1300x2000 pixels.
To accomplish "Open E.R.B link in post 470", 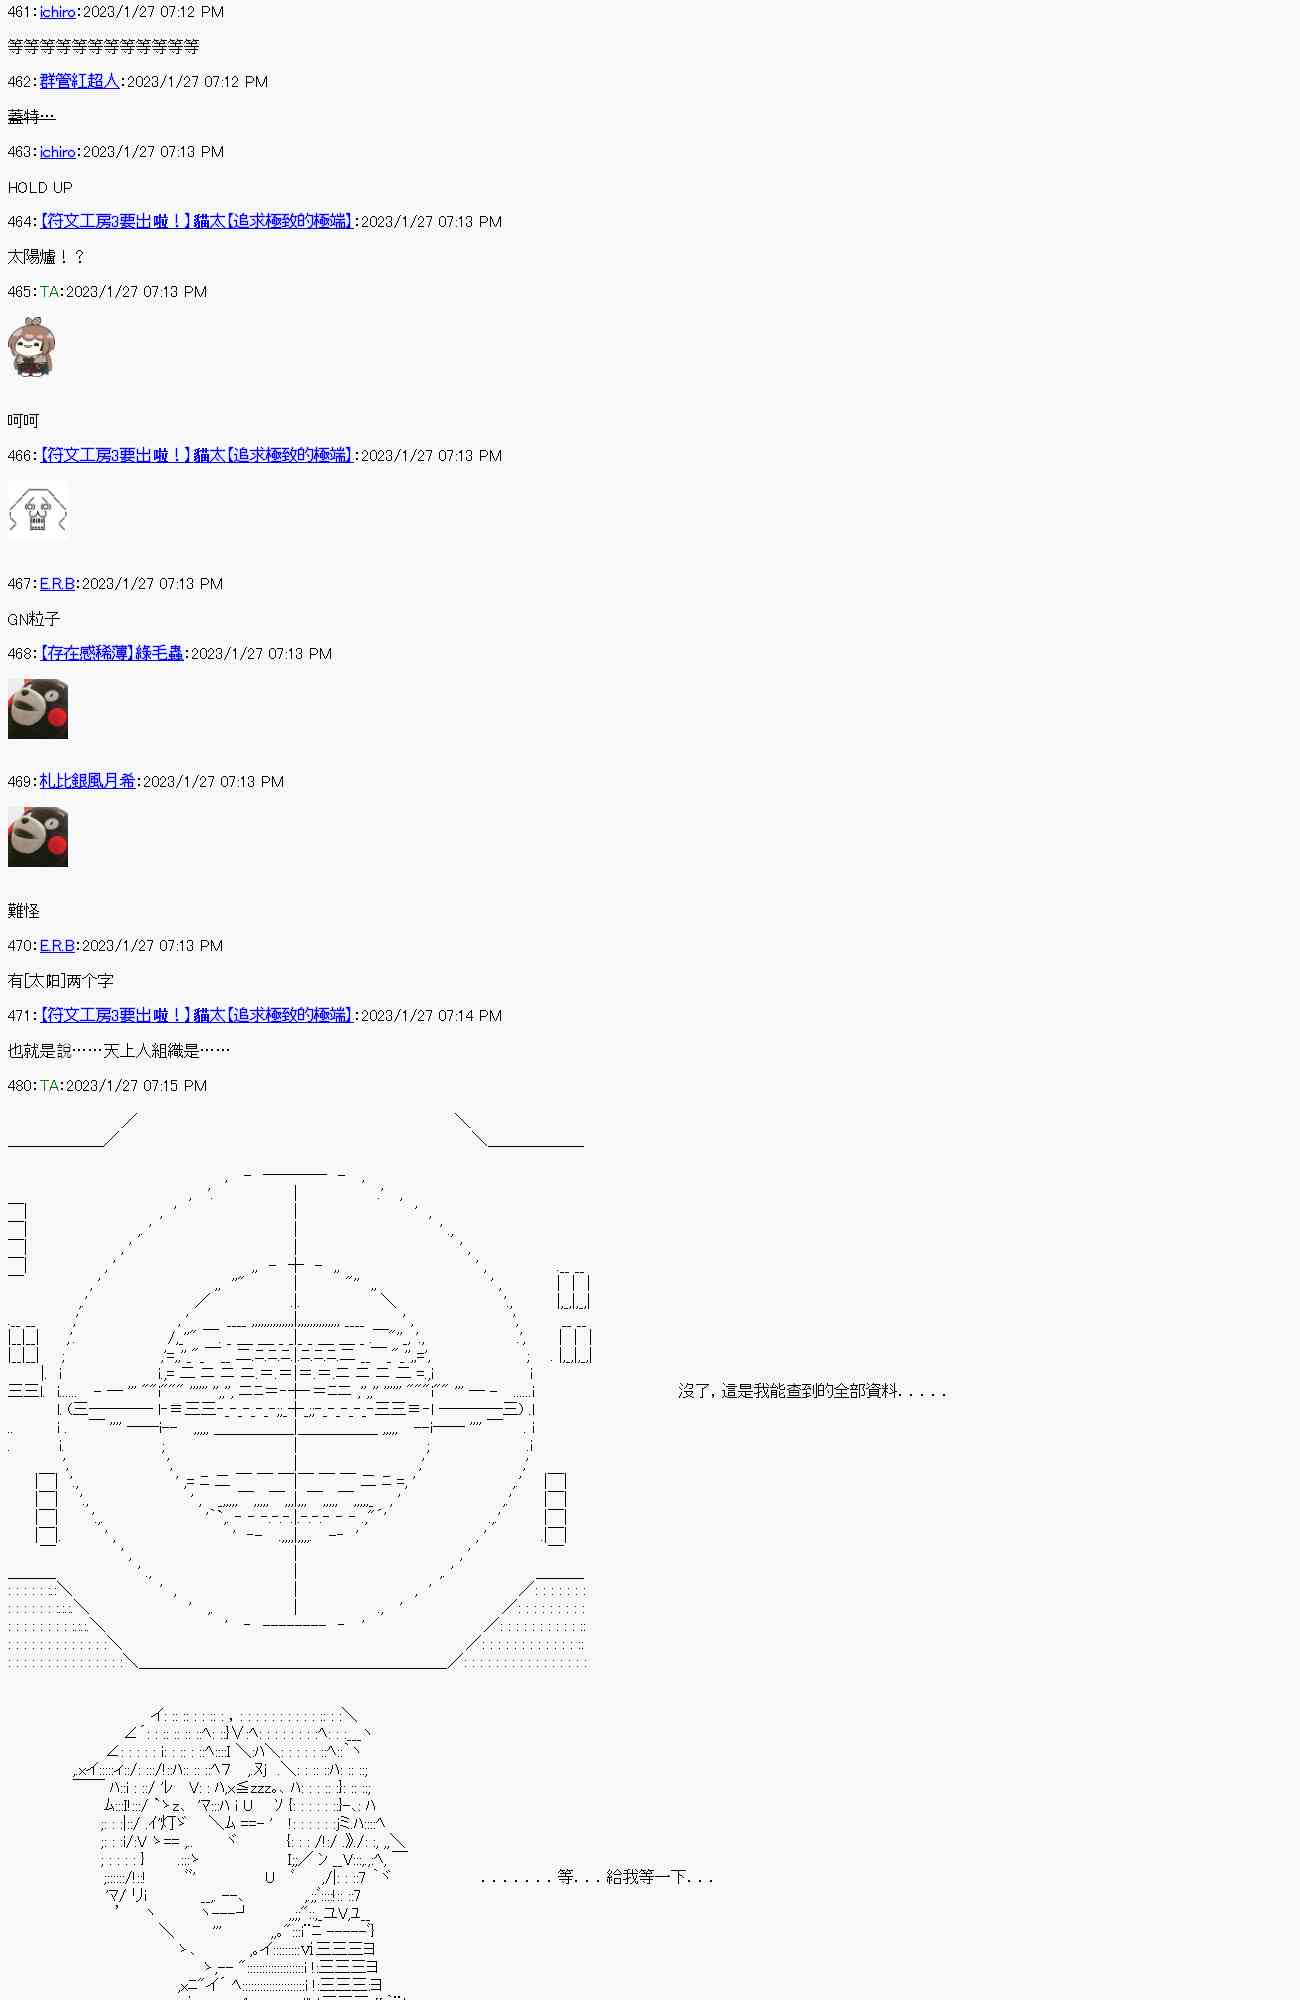I will coord(57,946).
